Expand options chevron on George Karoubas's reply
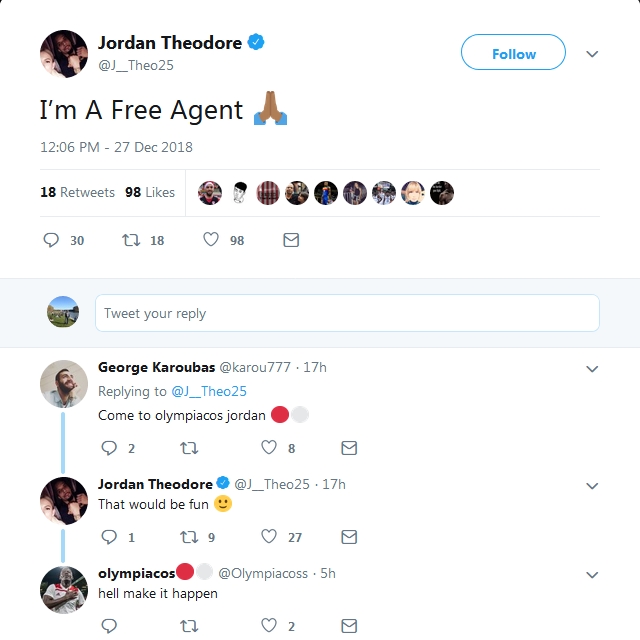The image size is (640, 640). click(x=592, y=369)
